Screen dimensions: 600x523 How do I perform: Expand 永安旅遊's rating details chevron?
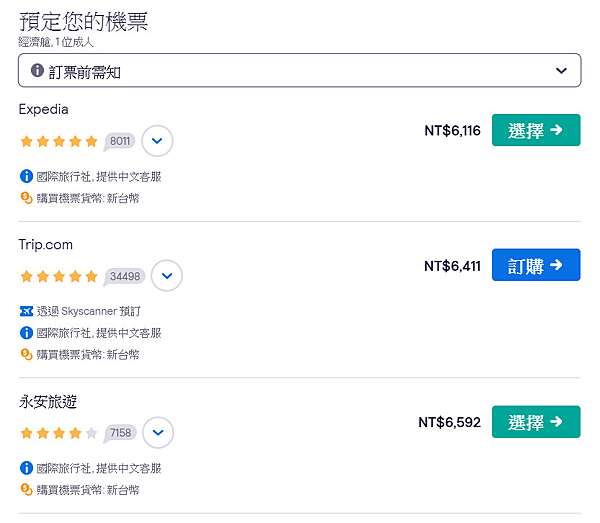click(x=158, y=432)
